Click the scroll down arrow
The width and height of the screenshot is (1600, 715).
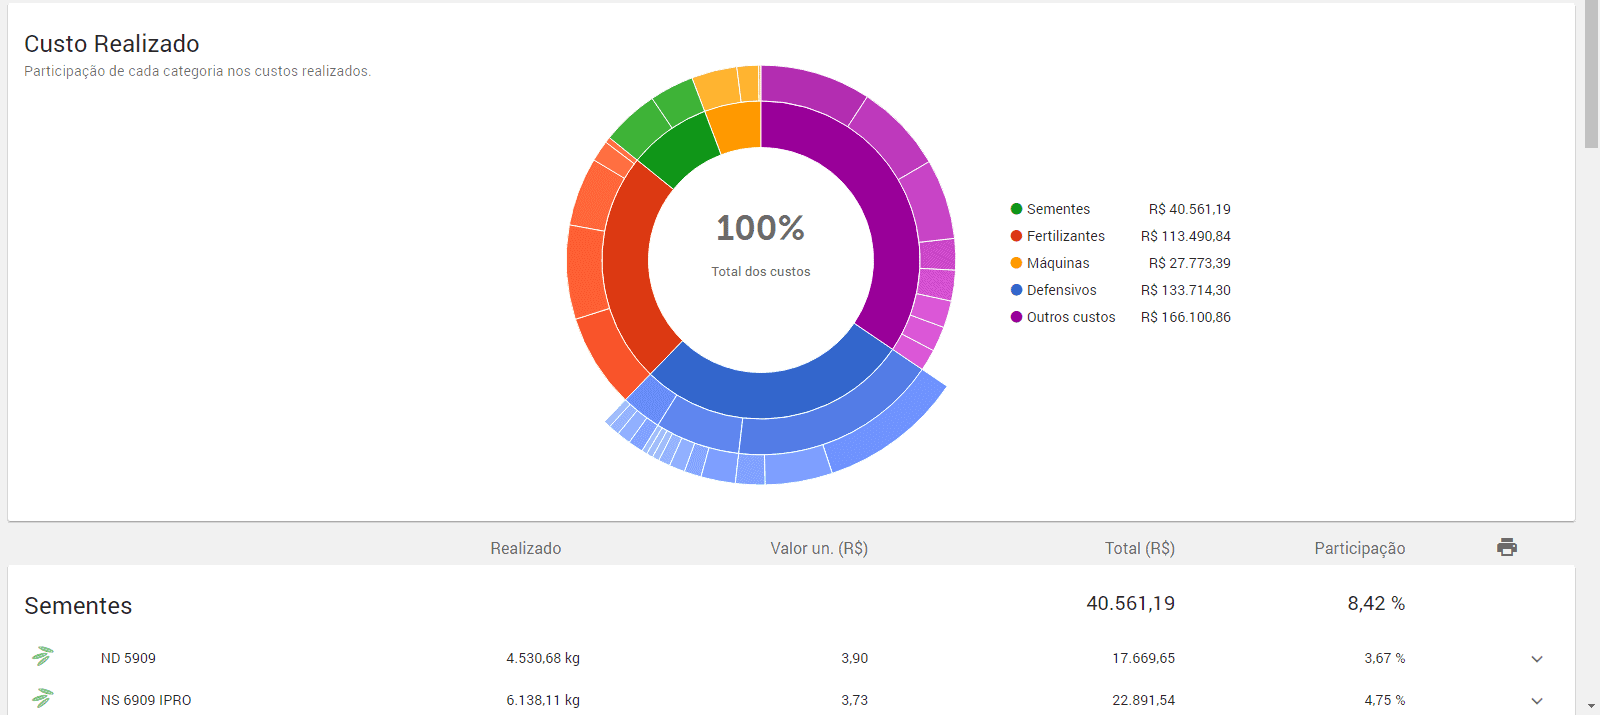click(1591, 706)
